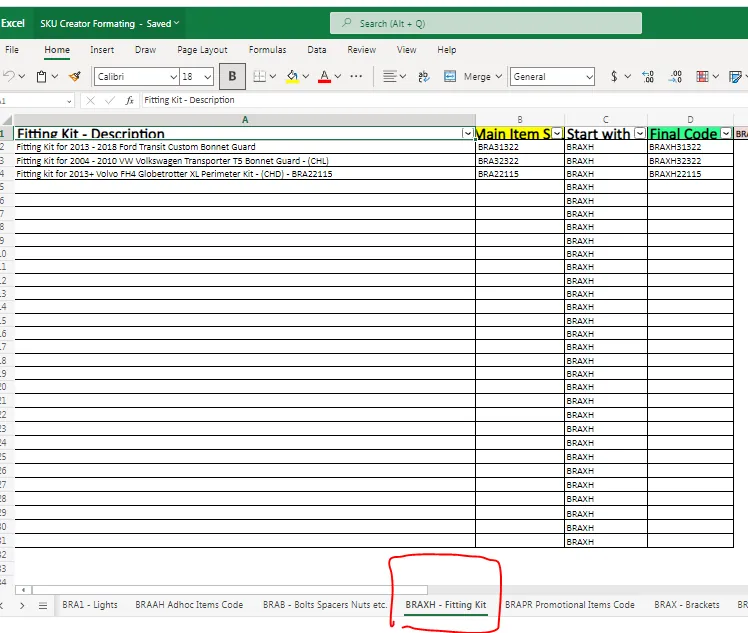Image resolution: width=748 pixels, height=633 pixels.
Task: Click the Undo icon
Action: click(x=9, y=76)
